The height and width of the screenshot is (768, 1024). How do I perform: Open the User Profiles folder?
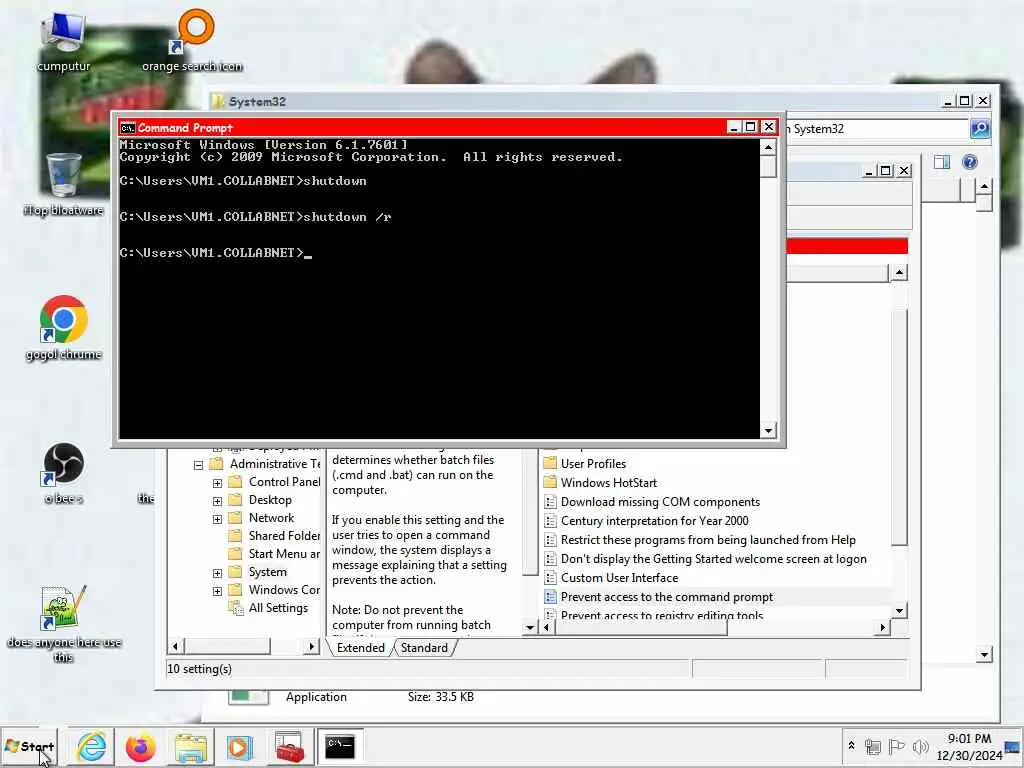click(x=585, y=464)
